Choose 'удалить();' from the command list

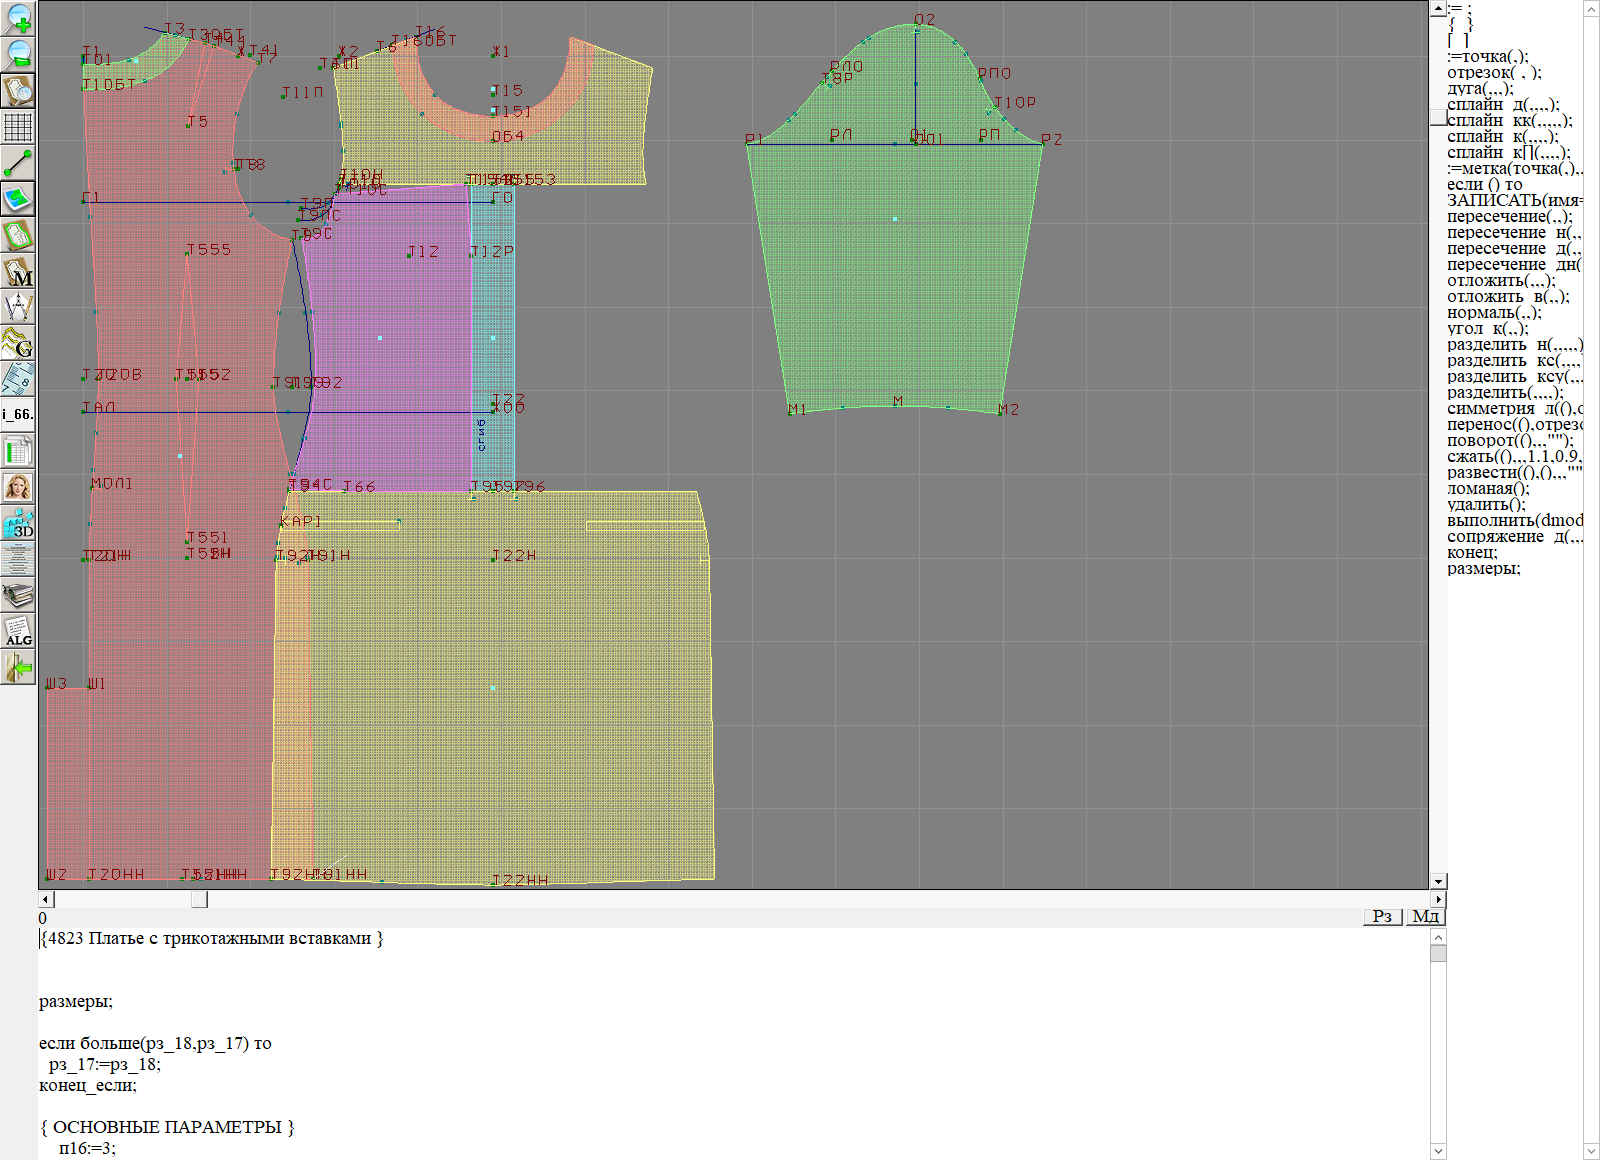[x=1486, y=504]
